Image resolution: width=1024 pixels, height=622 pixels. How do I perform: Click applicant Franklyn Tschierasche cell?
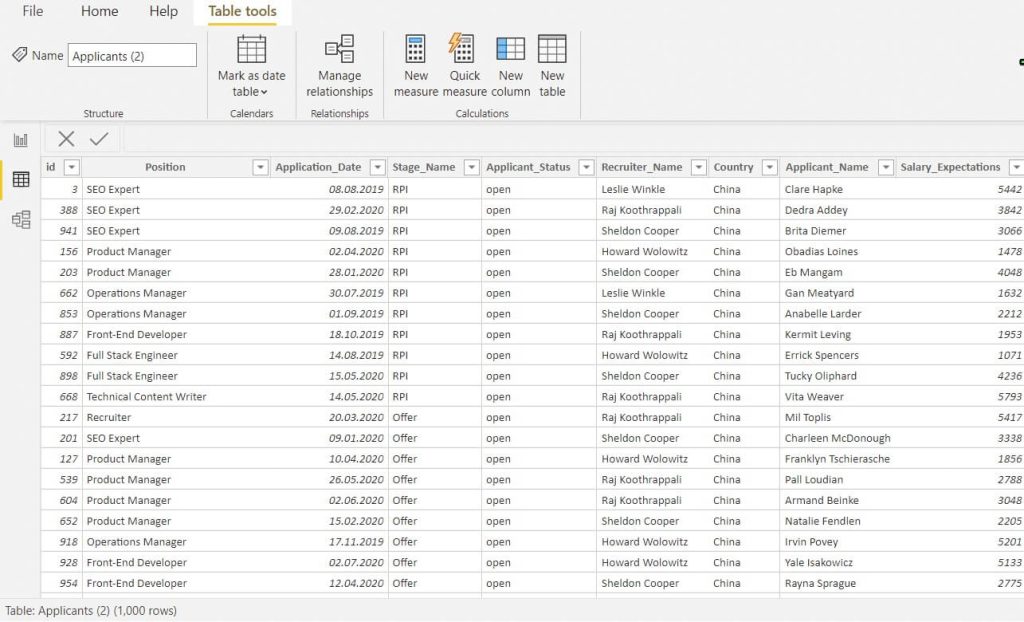(837, 459)
